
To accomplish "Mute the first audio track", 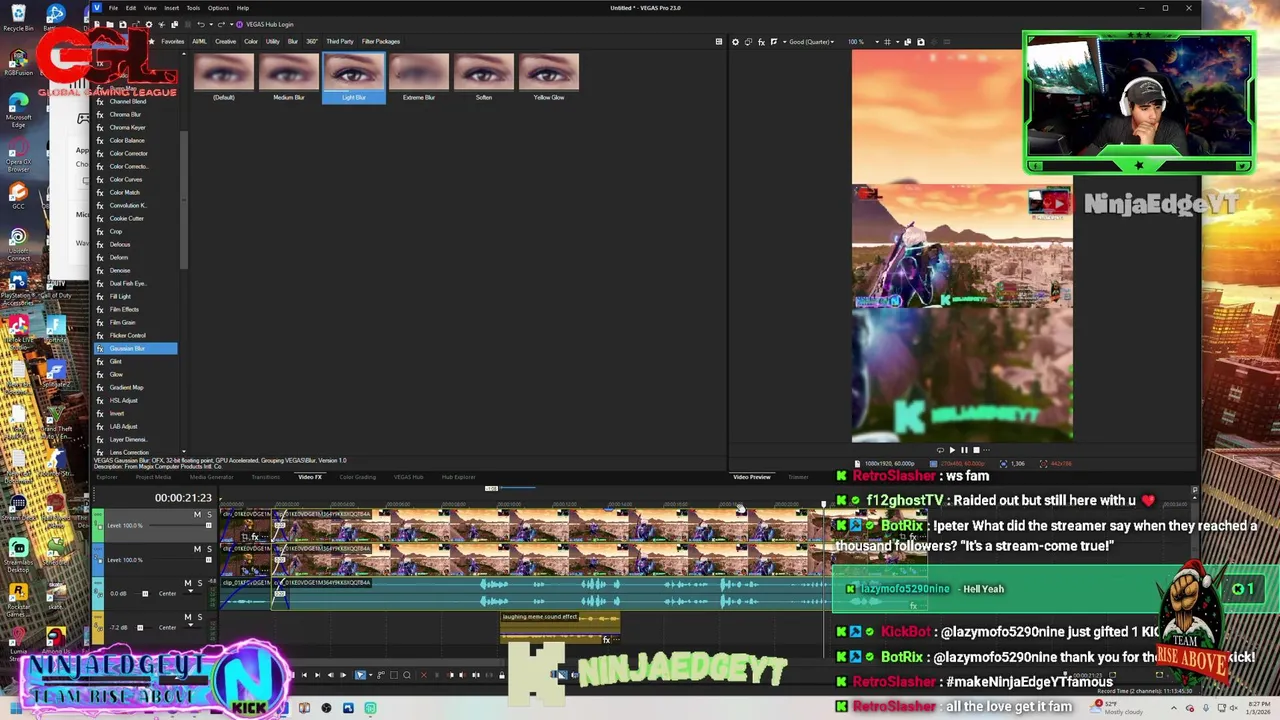I will point(188,583).
